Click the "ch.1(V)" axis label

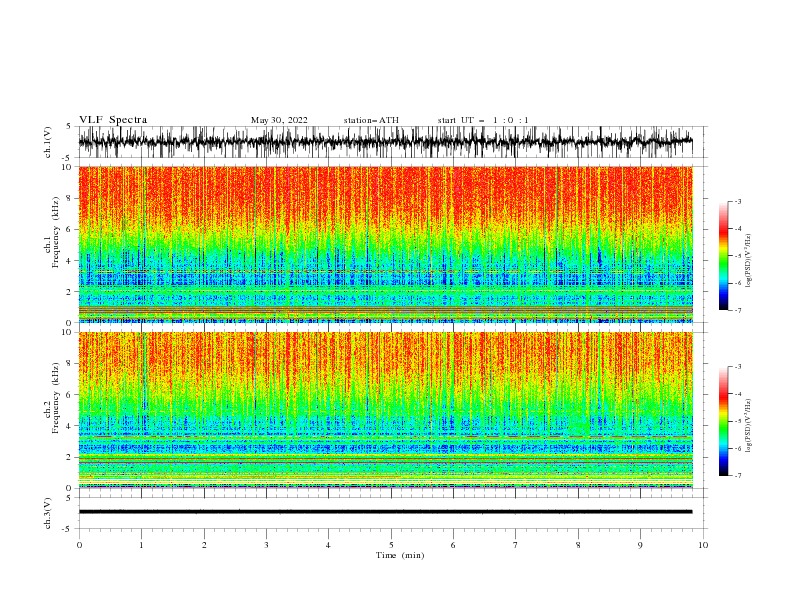48,142
